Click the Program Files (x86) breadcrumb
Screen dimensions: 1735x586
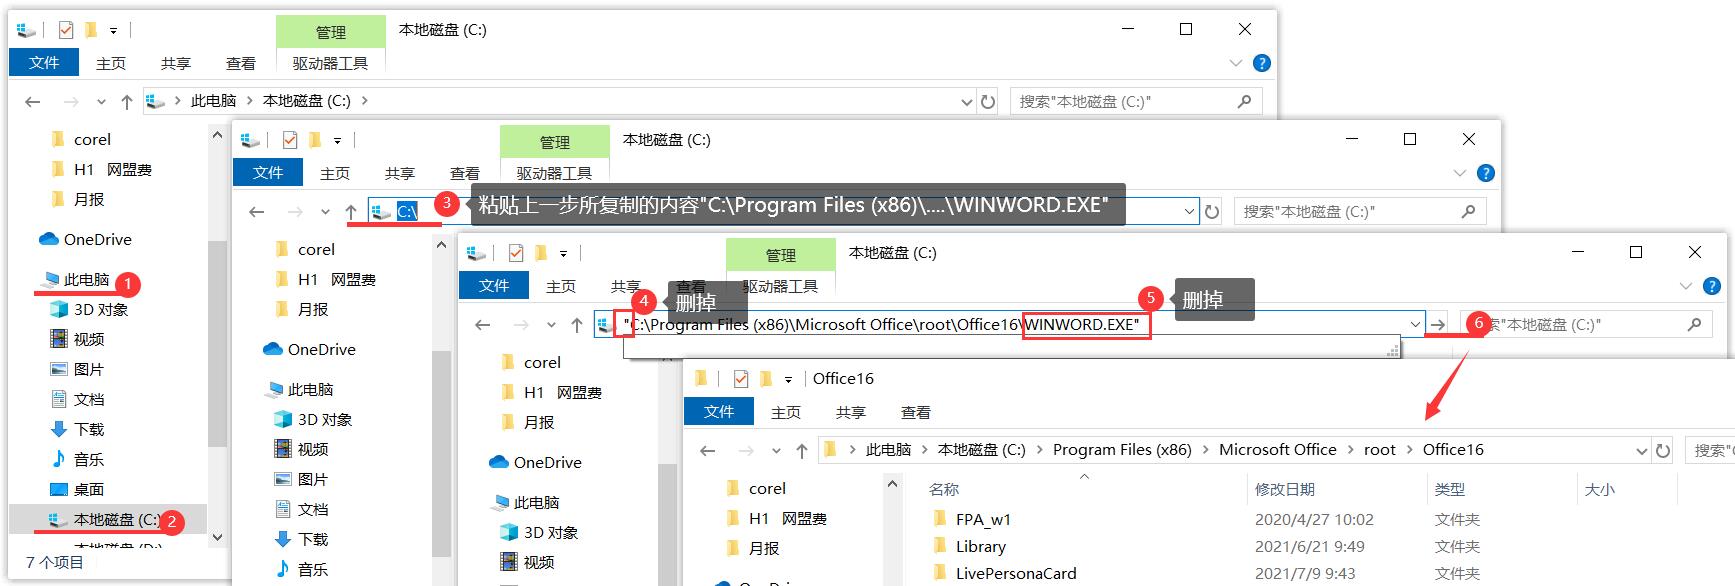pos(1121,450)
